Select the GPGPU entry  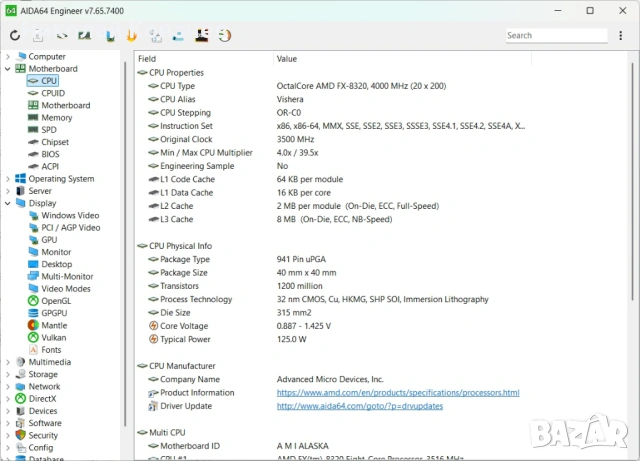(55, 313)
